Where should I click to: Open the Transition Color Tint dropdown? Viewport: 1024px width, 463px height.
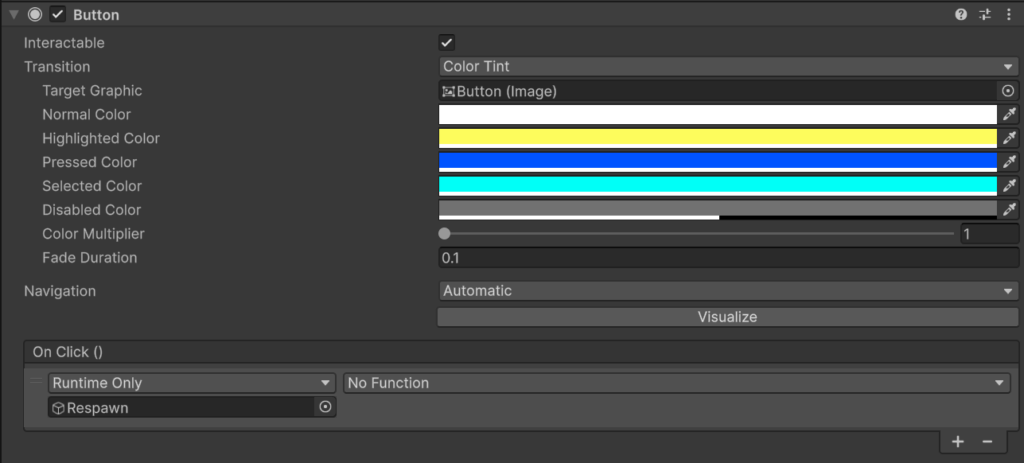(x=728, y=67)
